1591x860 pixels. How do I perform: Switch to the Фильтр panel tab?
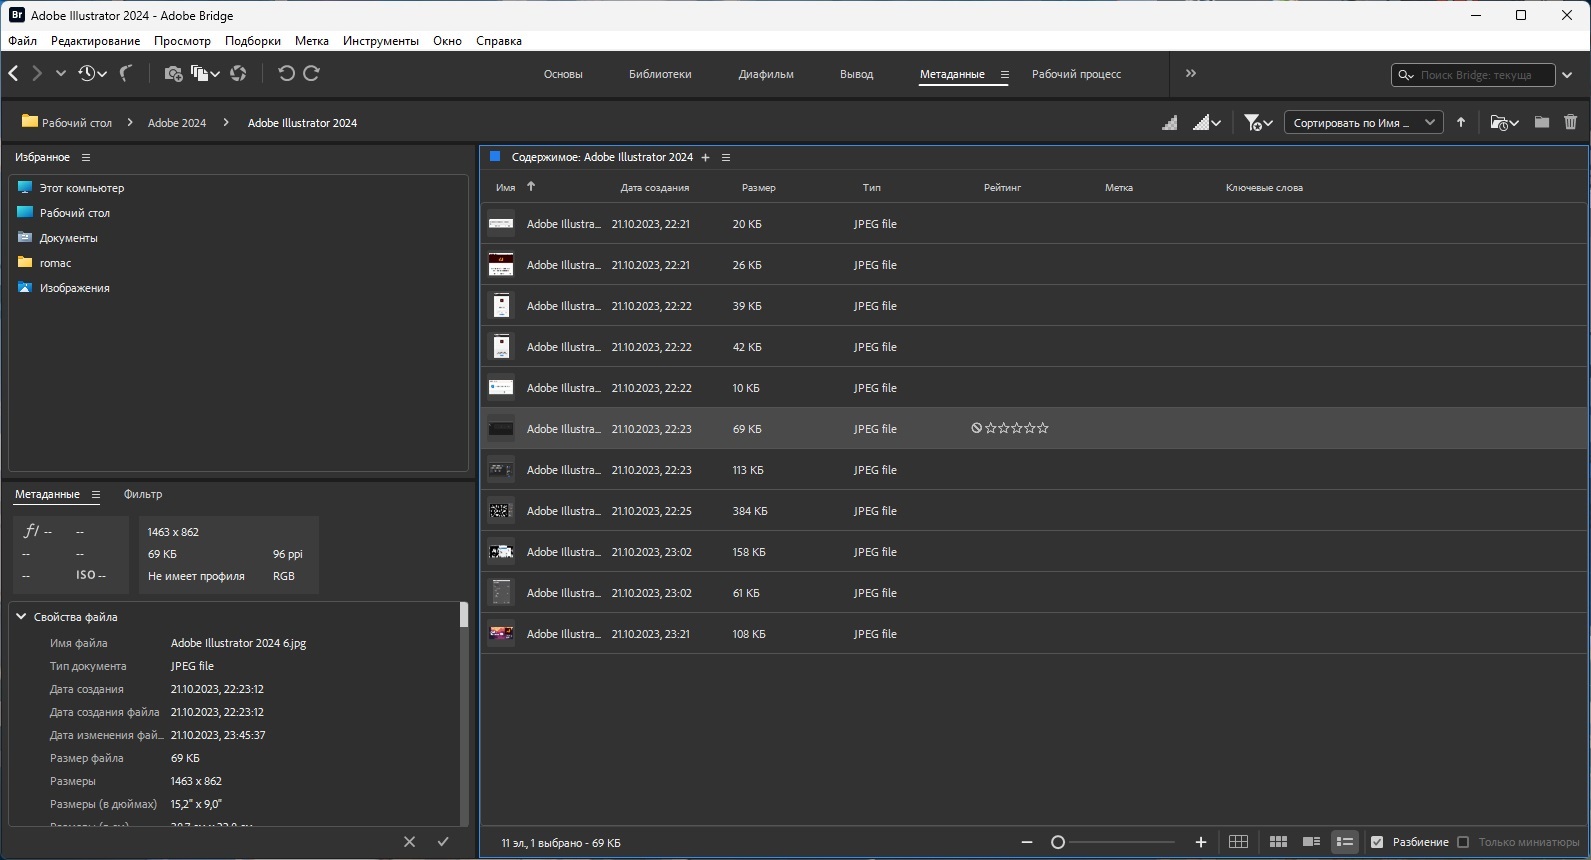(143, 494)
